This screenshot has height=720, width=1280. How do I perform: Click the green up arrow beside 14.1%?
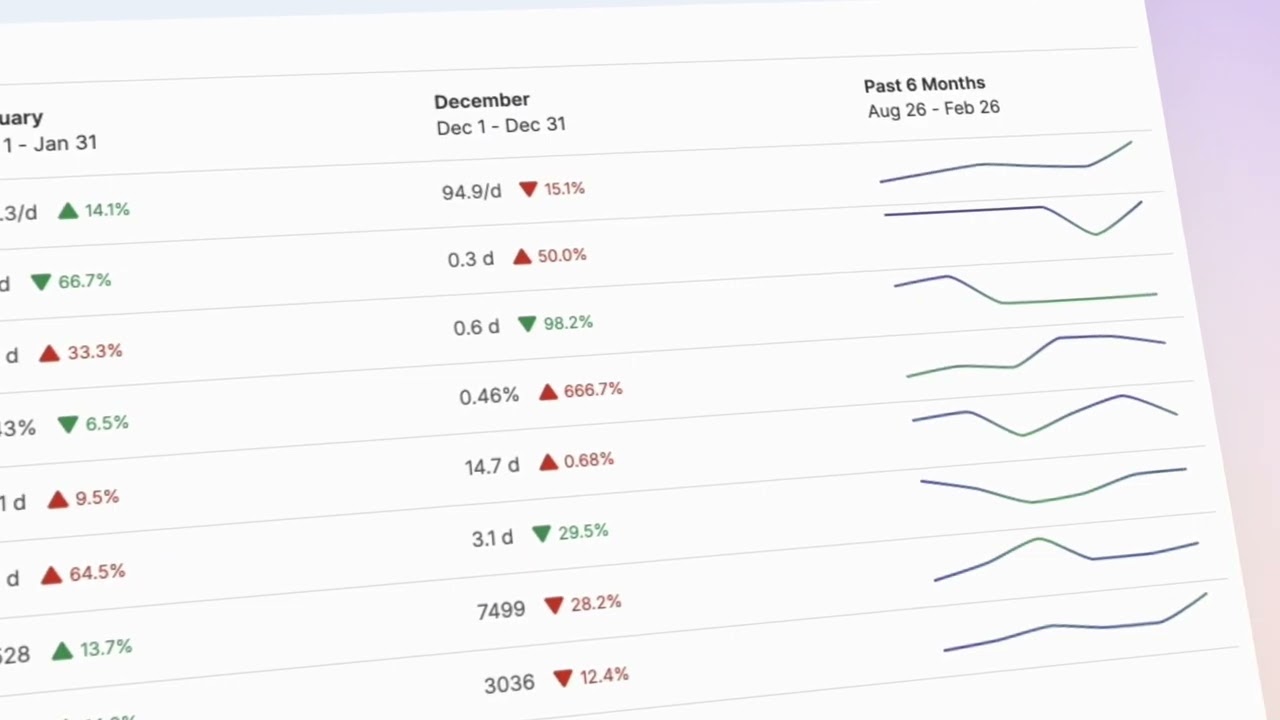(x=68, y=211)
